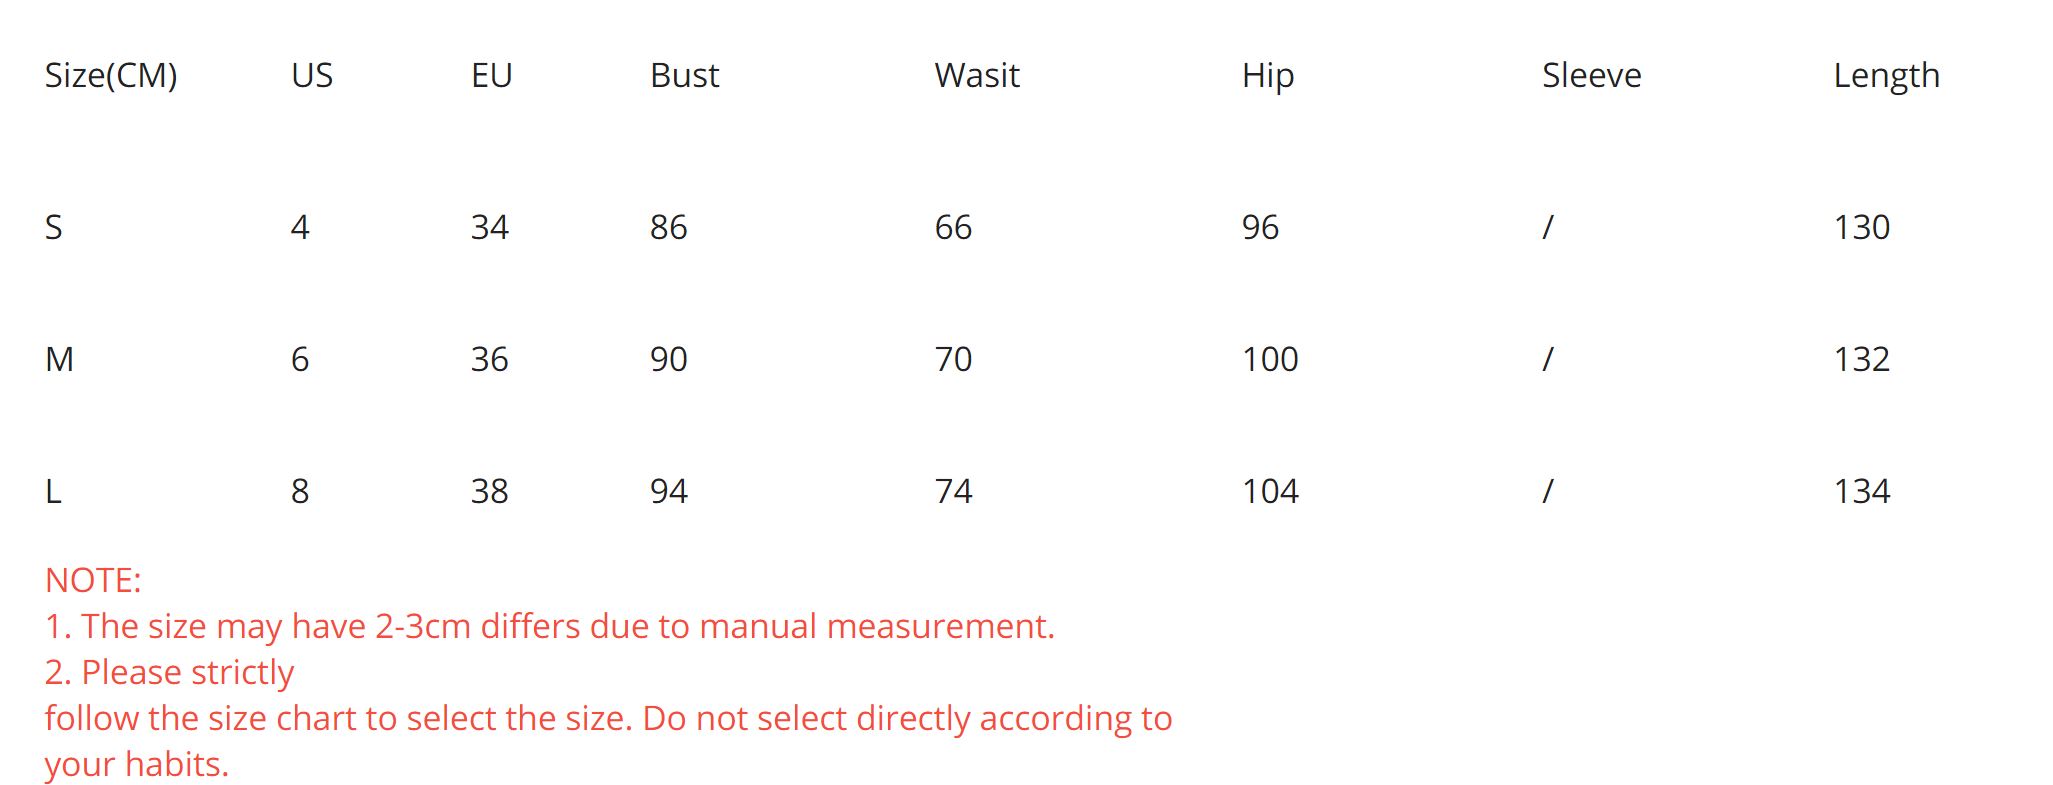
Task: Click the Bust column header
Action: coord(684,76)
